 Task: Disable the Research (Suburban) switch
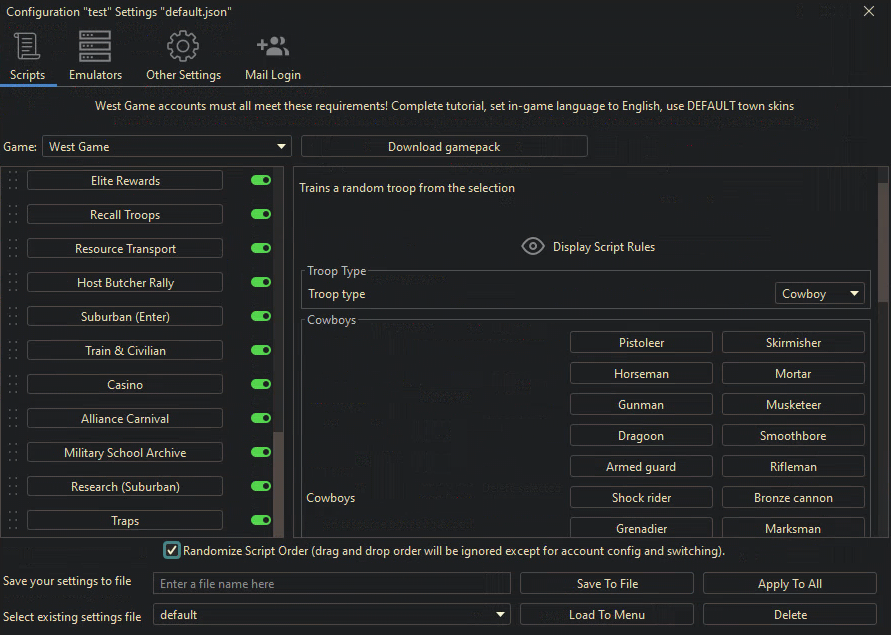pyautogui.click(x=261, y=486)
